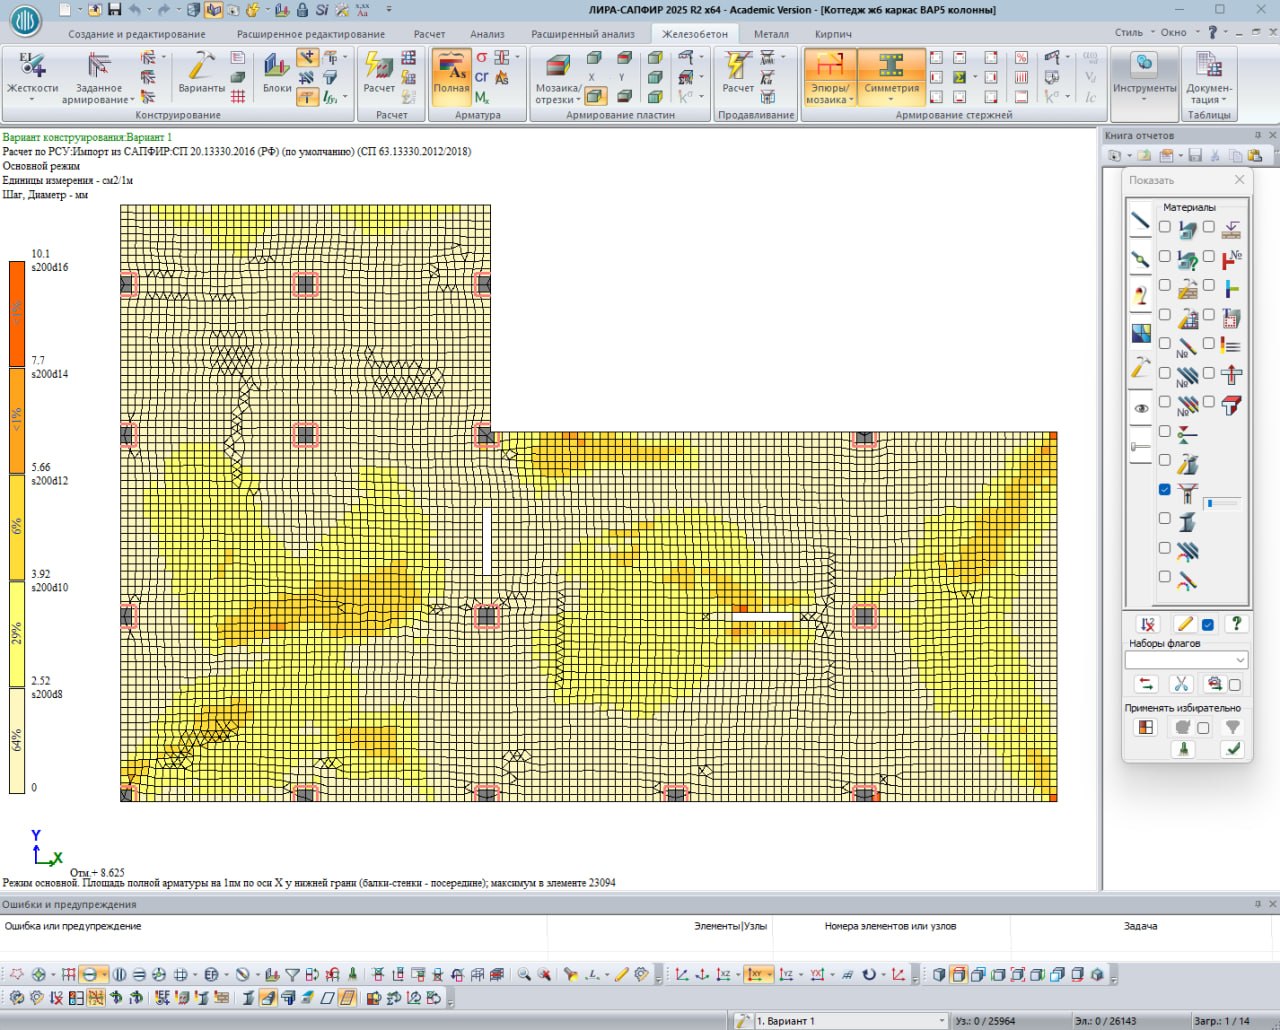This screenshot has width=1280, height=1030.
Task: Expand the Наборы флагов combo box
Action: click(1240, 660)
